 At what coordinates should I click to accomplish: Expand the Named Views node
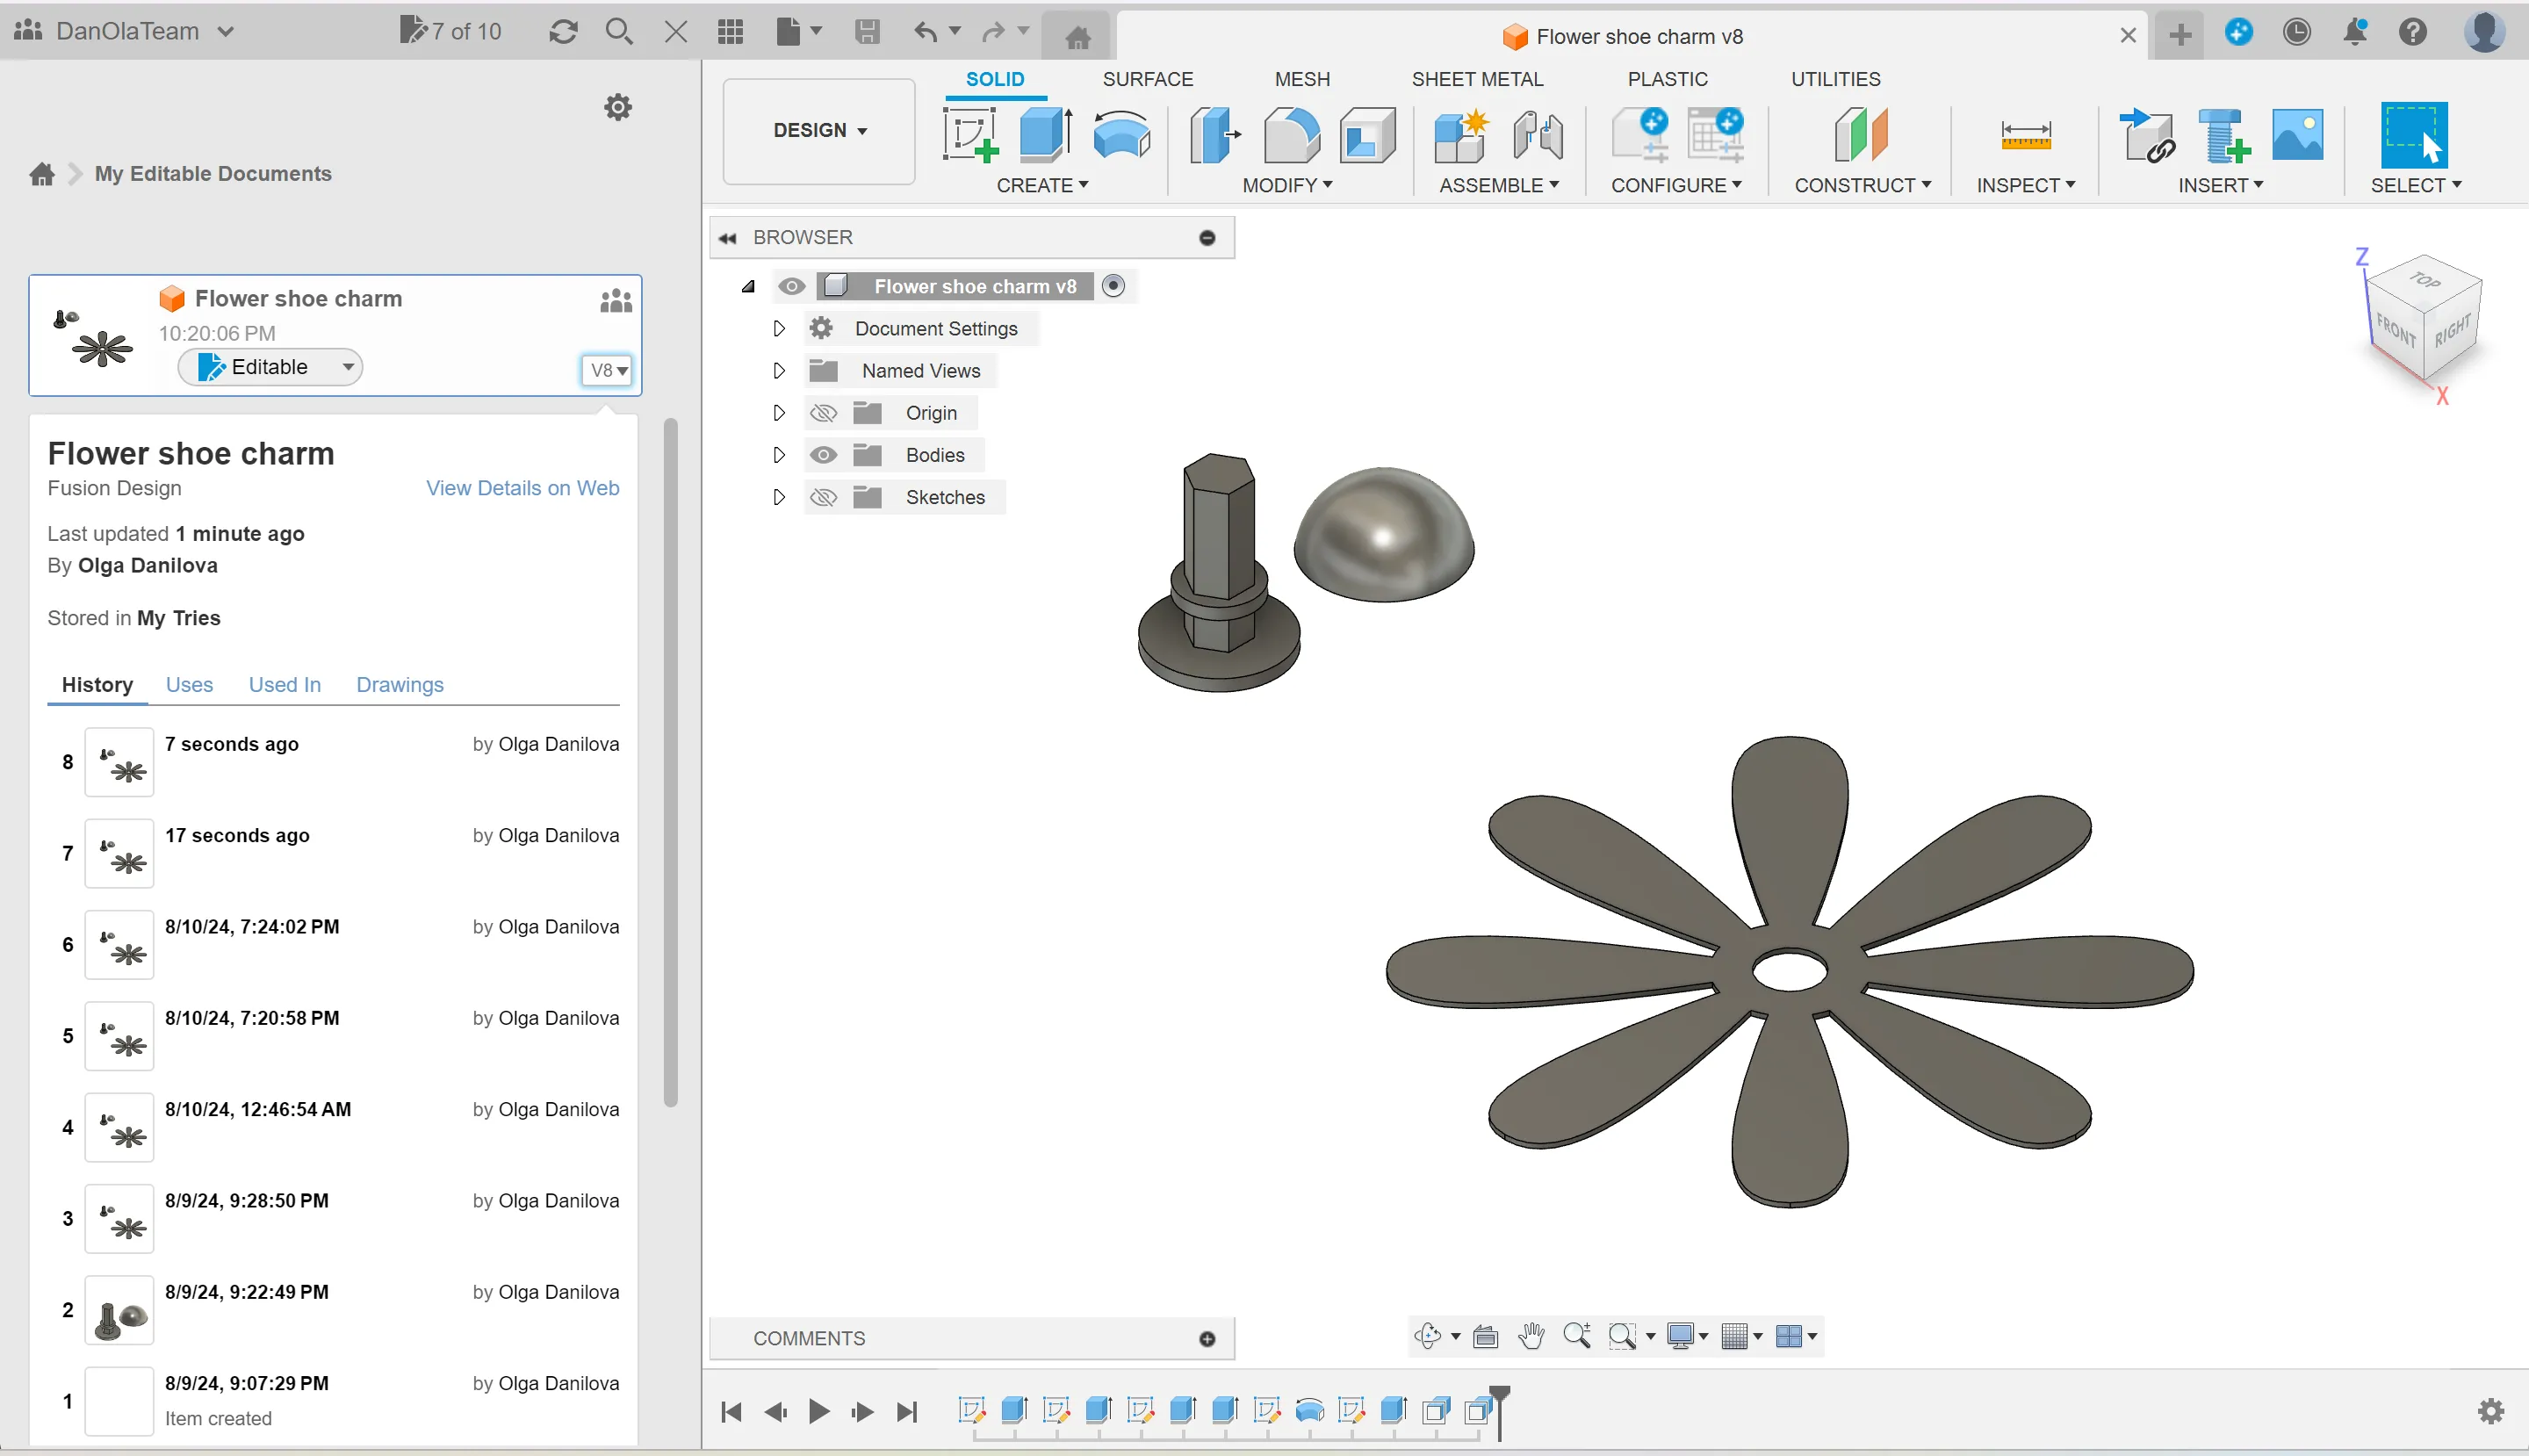point(779,370)
